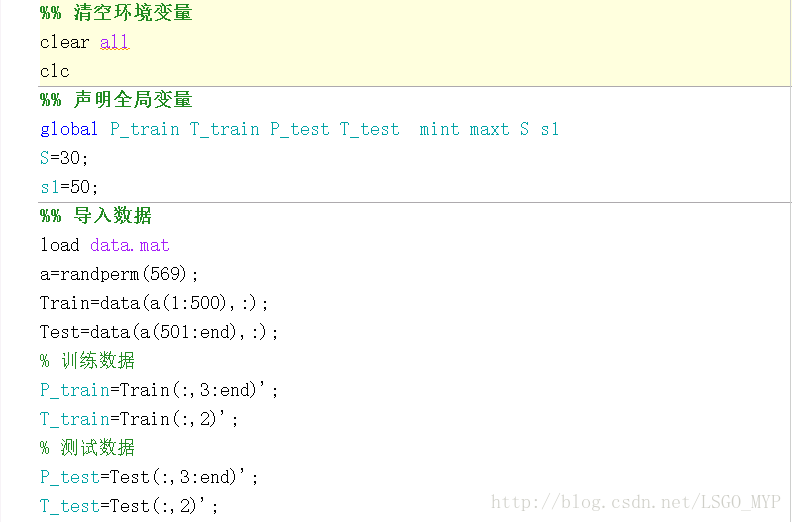Image resolution: width=792 pixels, height=522 pixels.
Task: Click the 'global' keyword
Action: pyautogui.click(x=69, y=129)
